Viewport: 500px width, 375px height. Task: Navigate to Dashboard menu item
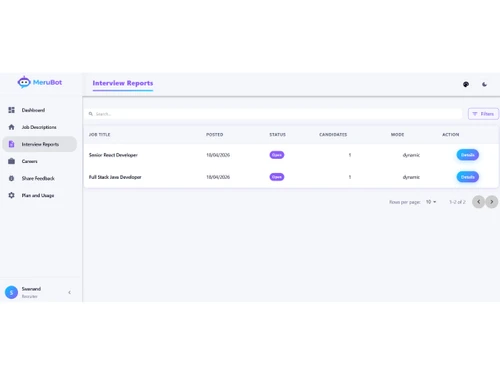tap(40, 110)
